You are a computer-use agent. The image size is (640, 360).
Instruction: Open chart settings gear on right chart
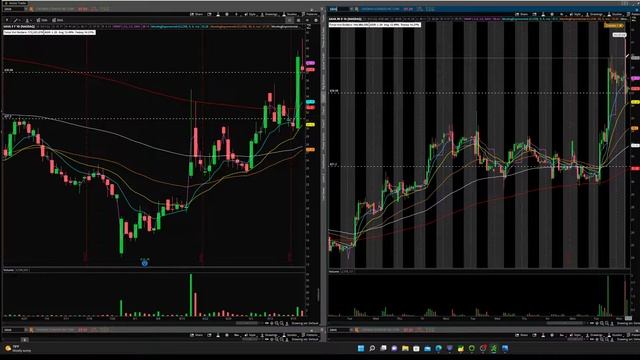pyautogui.click(x=552, y=14)
